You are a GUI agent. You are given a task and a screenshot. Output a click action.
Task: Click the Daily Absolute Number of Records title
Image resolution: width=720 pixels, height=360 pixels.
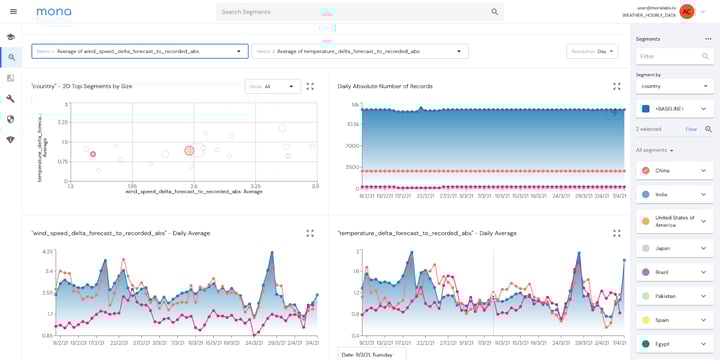point(385,86)
